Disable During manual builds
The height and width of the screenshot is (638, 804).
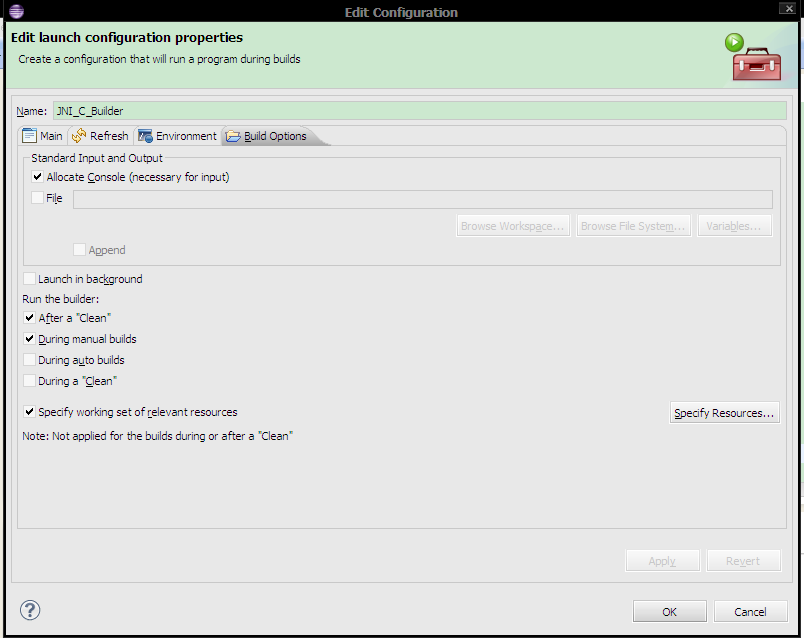pos(29,338)
